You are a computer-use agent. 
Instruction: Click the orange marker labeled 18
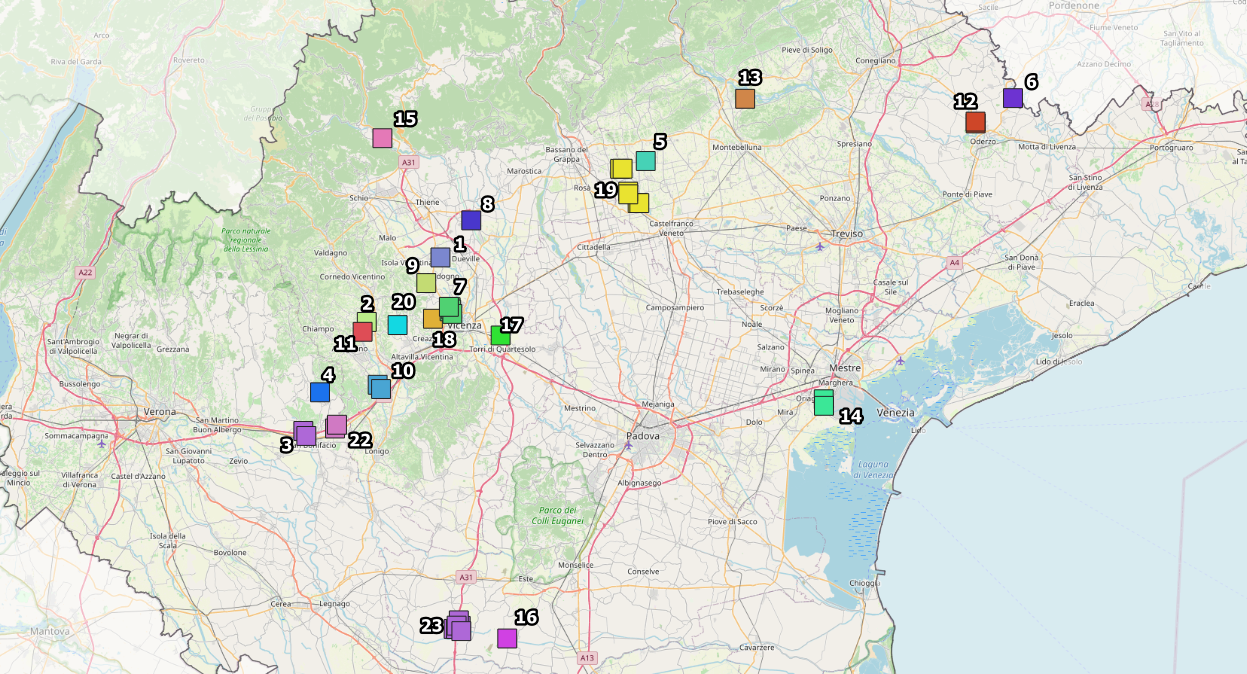point(432,319)
